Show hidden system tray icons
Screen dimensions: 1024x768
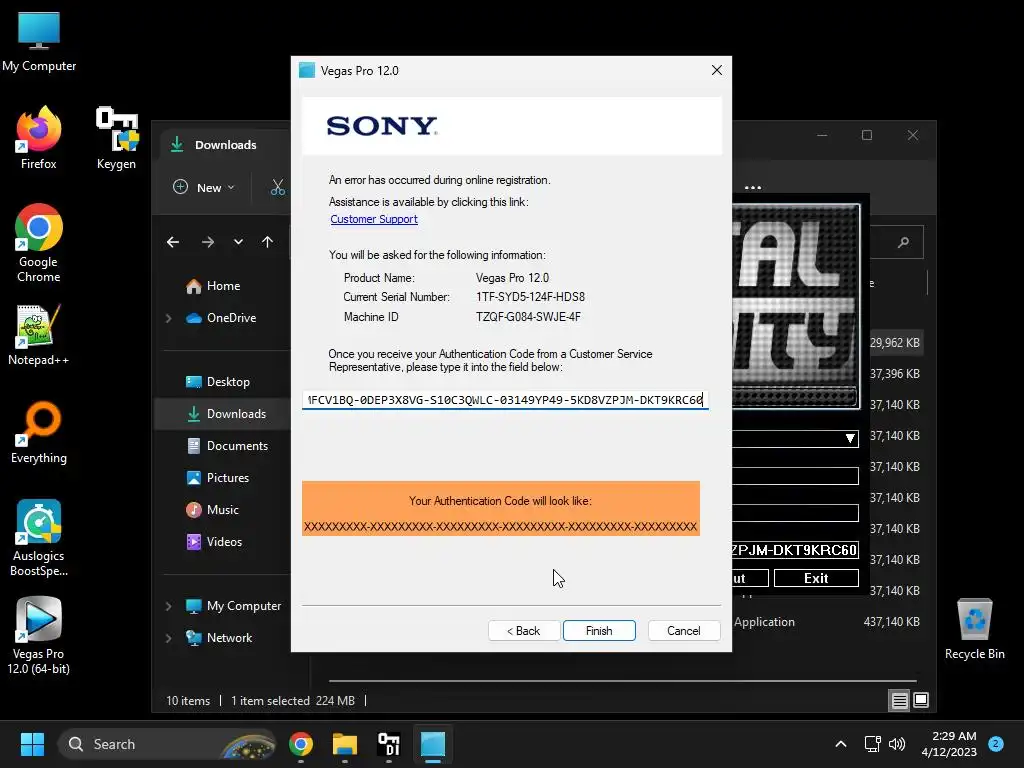click(840, 744)
